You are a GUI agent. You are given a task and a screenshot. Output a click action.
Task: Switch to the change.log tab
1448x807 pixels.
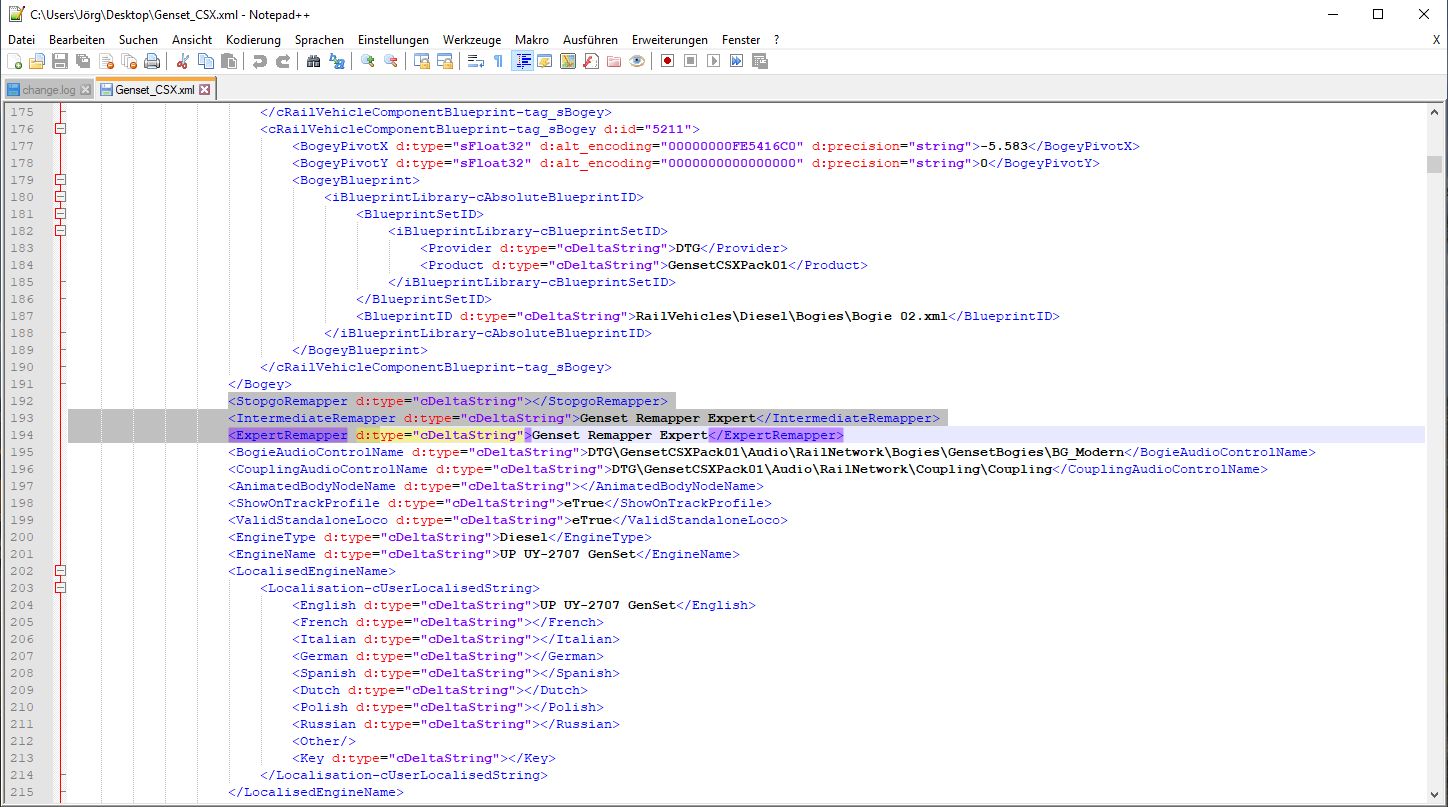[48, 90]
